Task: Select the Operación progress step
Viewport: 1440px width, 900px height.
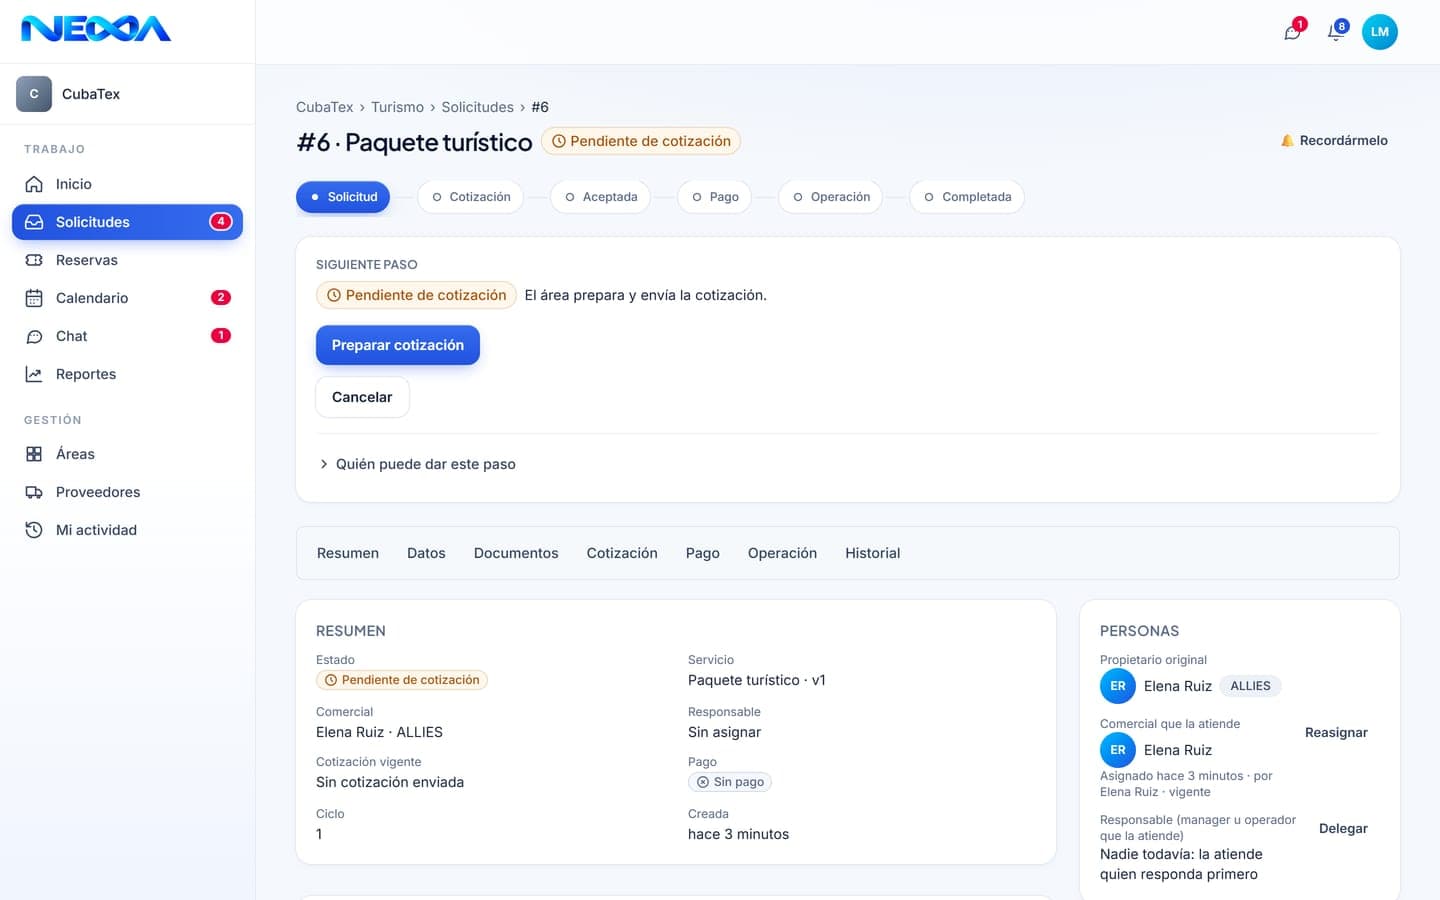Action: [x=831, y=197]
